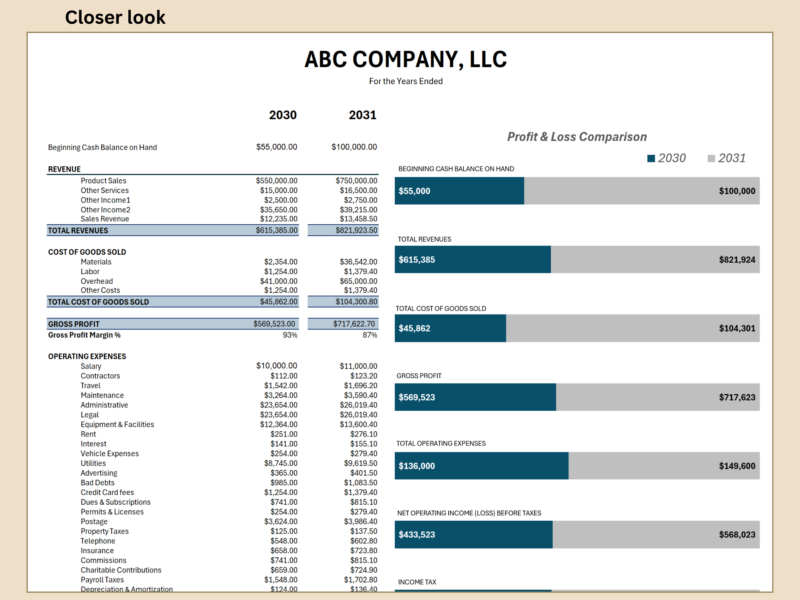Select the 'Contractors' row label

coord(101,376)
